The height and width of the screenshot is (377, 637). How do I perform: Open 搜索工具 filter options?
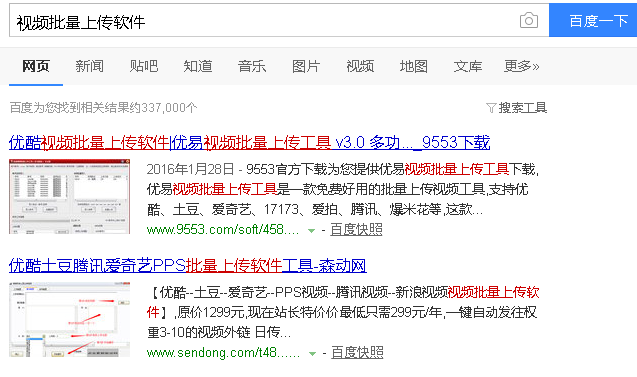coord(522,108)
